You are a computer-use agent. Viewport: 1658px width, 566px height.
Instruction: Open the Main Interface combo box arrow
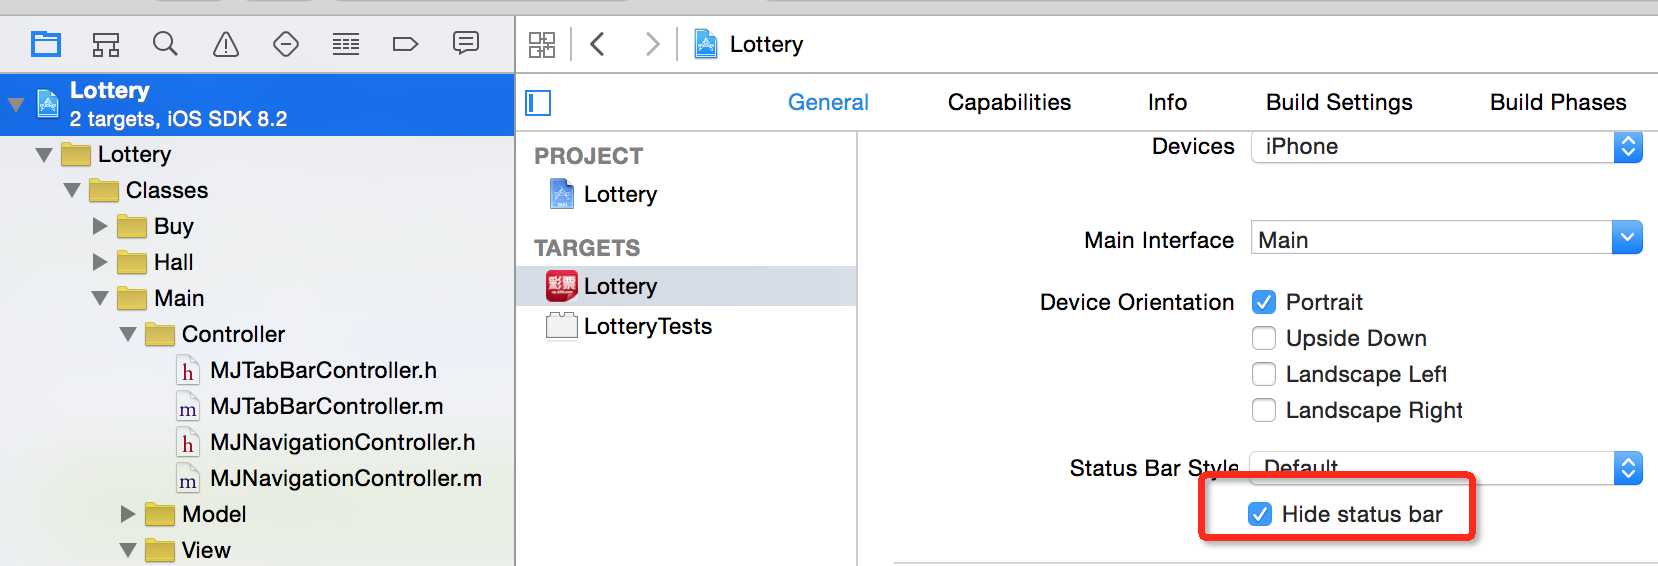(x=1627, y=238)
